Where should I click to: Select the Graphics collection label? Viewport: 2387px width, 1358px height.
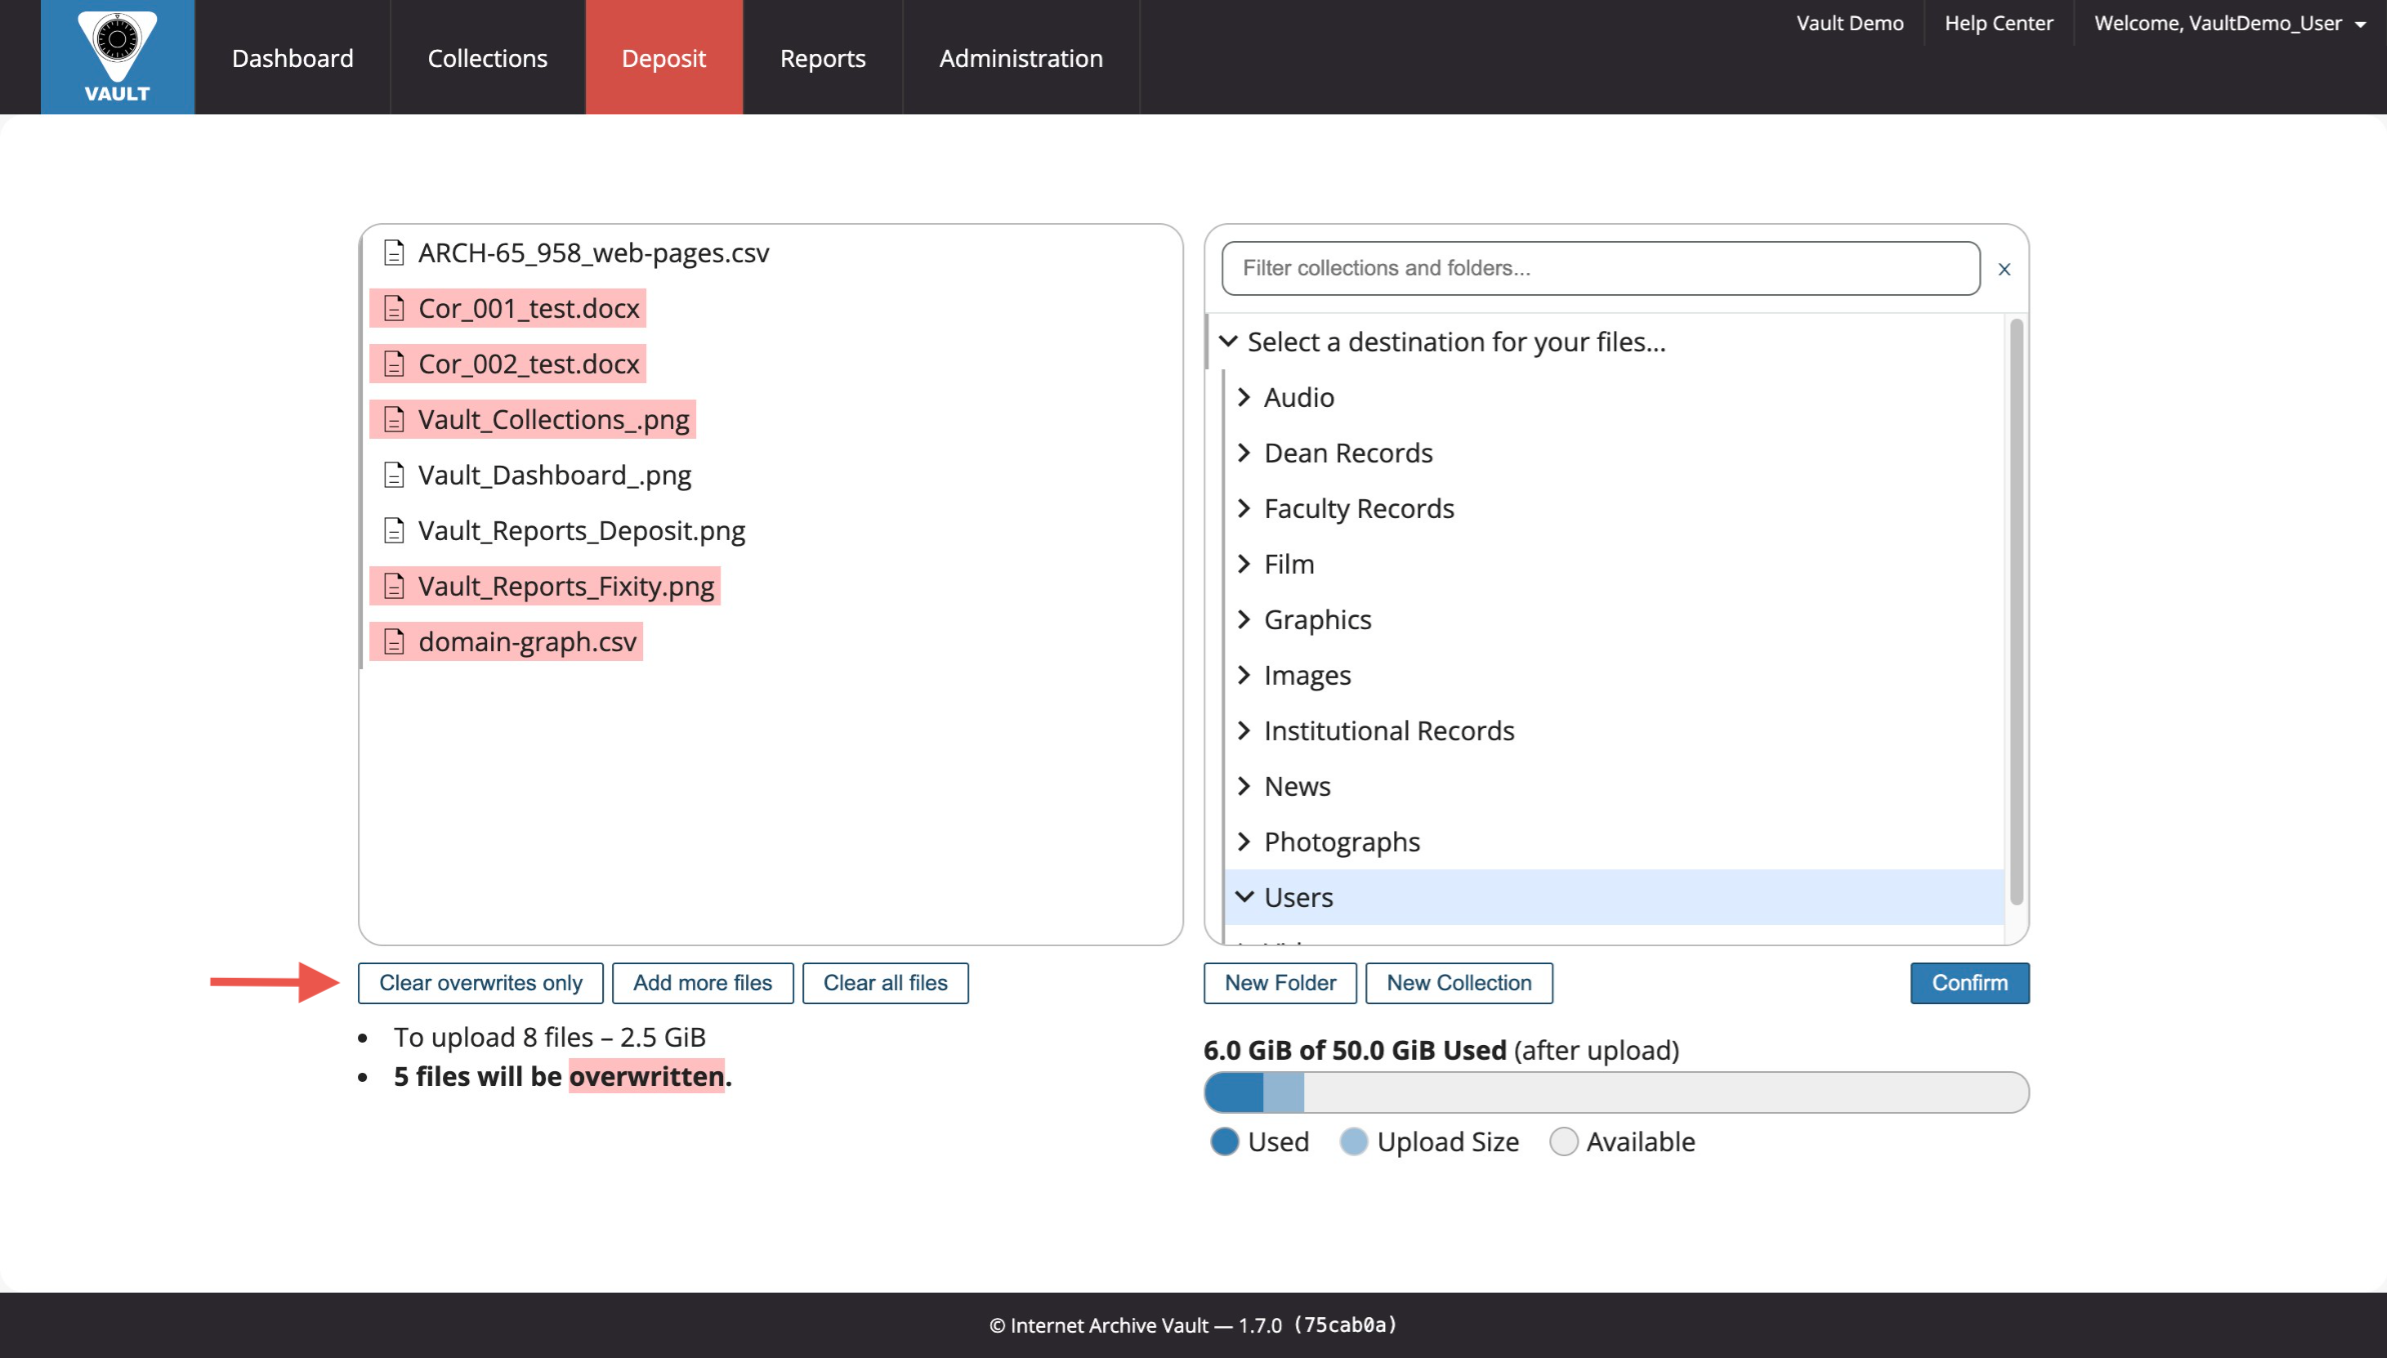1317,619
